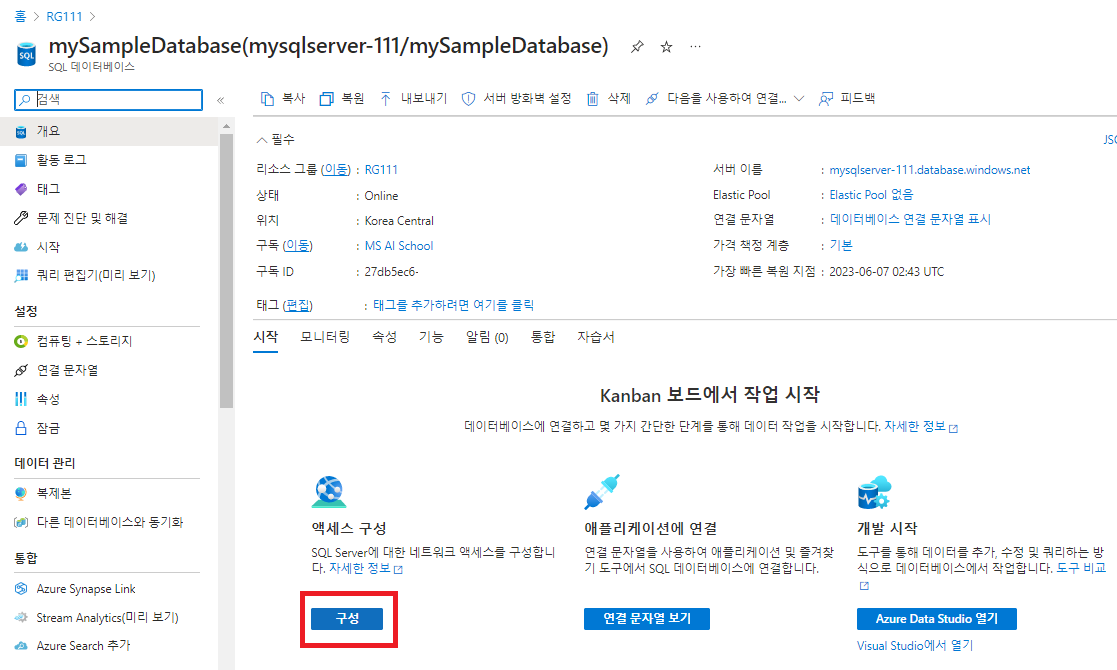Collapse the sidebar with double chevron
The image size is (1117, 670).
221,100
